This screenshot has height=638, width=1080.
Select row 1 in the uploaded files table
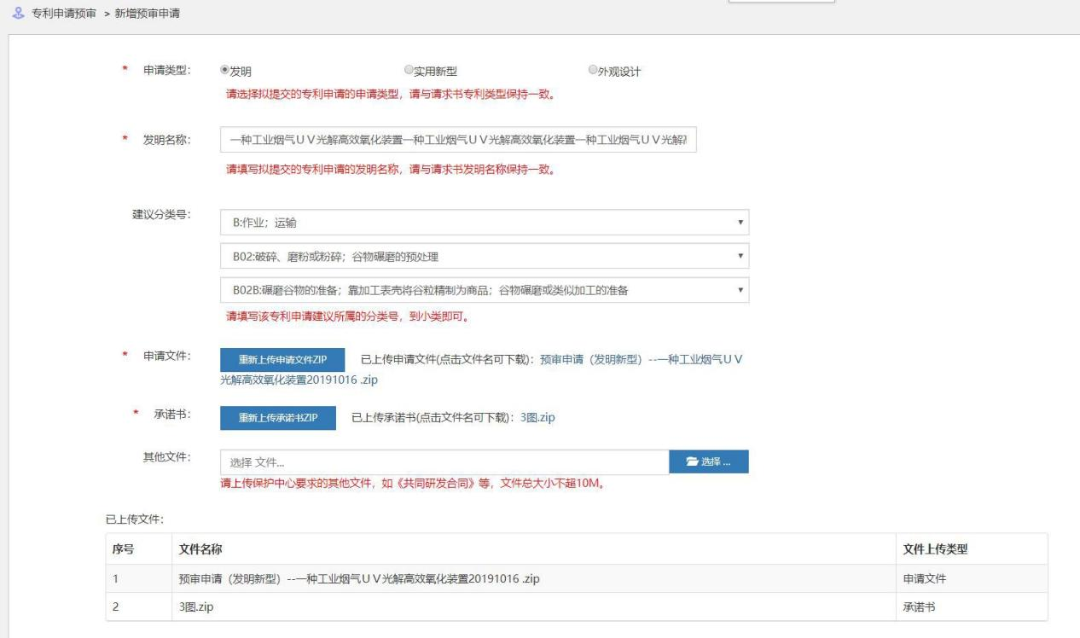point(400,578)
